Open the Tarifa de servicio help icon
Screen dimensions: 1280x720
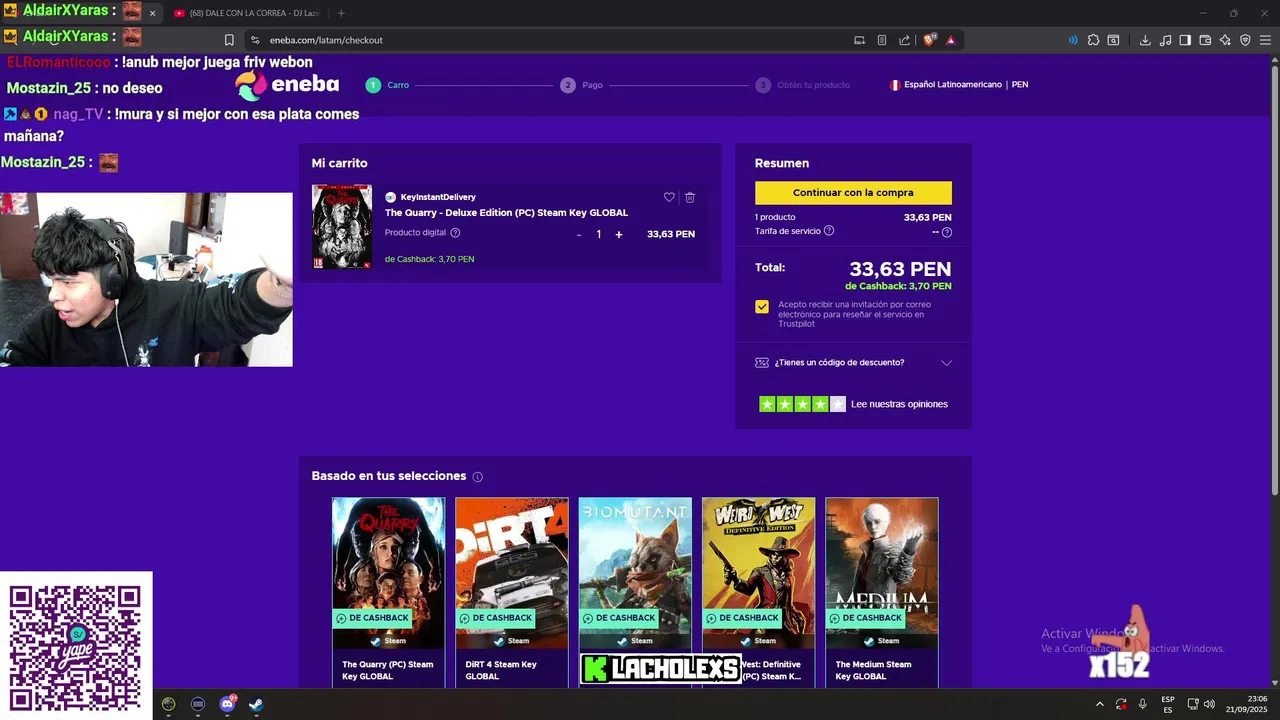[829, 231]
